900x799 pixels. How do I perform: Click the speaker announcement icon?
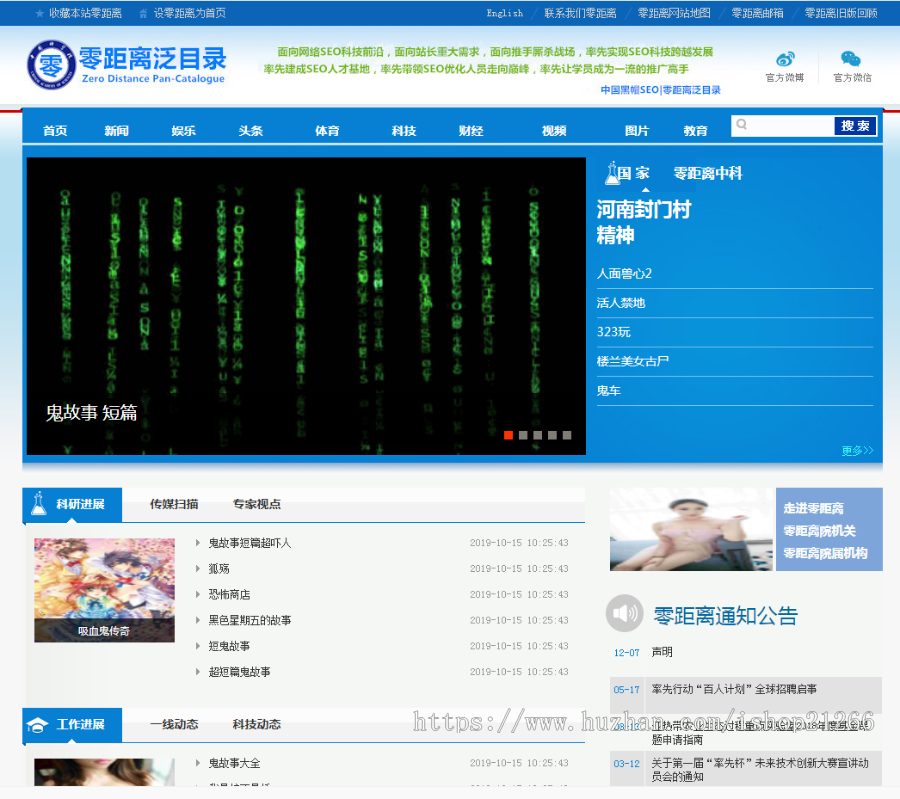tap(625, 613)
